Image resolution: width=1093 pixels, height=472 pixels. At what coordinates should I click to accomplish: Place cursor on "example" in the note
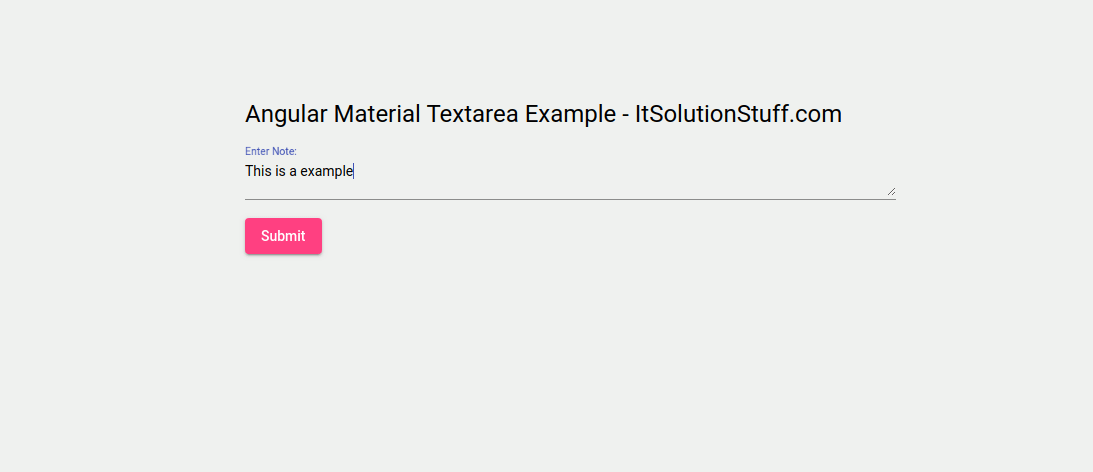point(327,171)
